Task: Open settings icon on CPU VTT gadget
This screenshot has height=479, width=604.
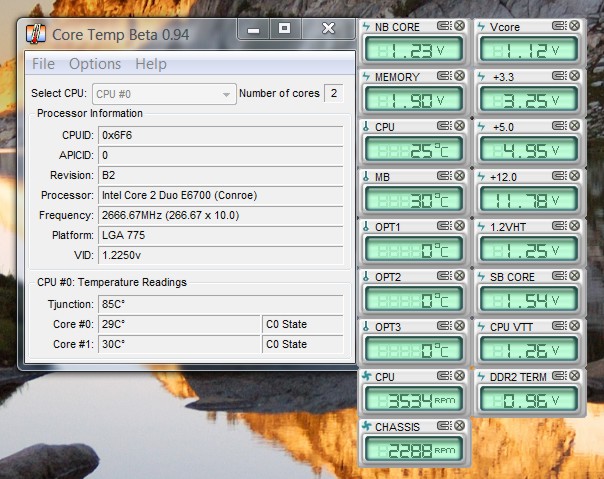Action: tap(559, 326)
